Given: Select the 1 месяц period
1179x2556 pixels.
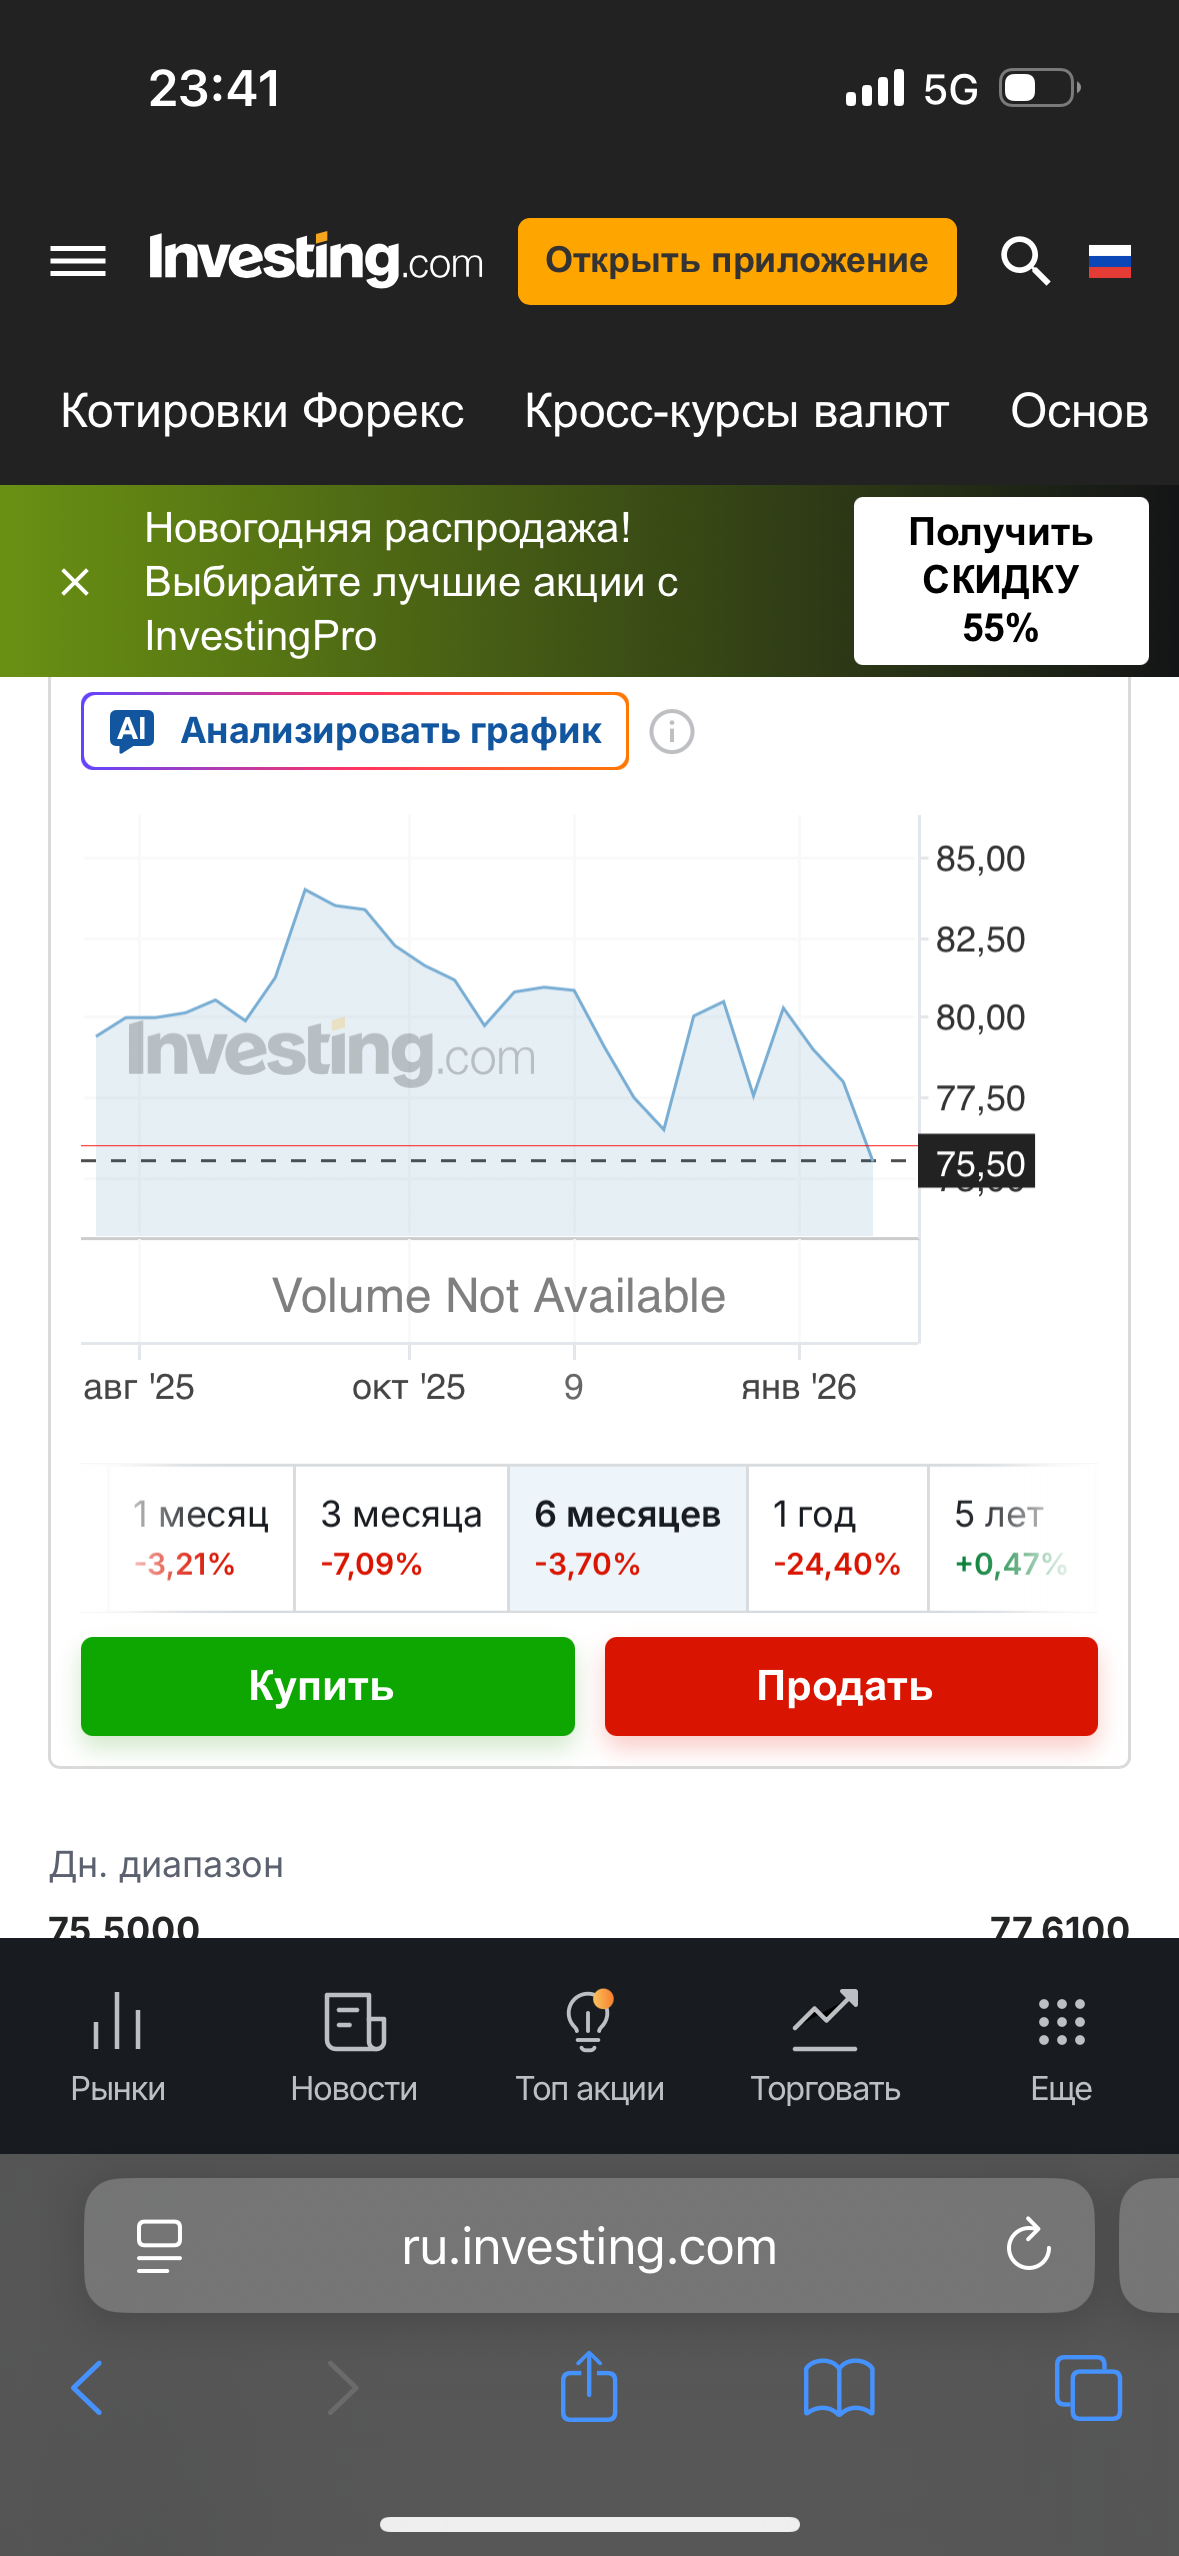Looking at the screenshot, I should (201, 1538).
